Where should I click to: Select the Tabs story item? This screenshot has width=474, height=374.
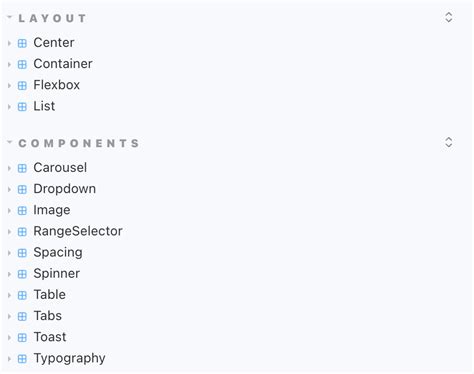click(48, 316)
